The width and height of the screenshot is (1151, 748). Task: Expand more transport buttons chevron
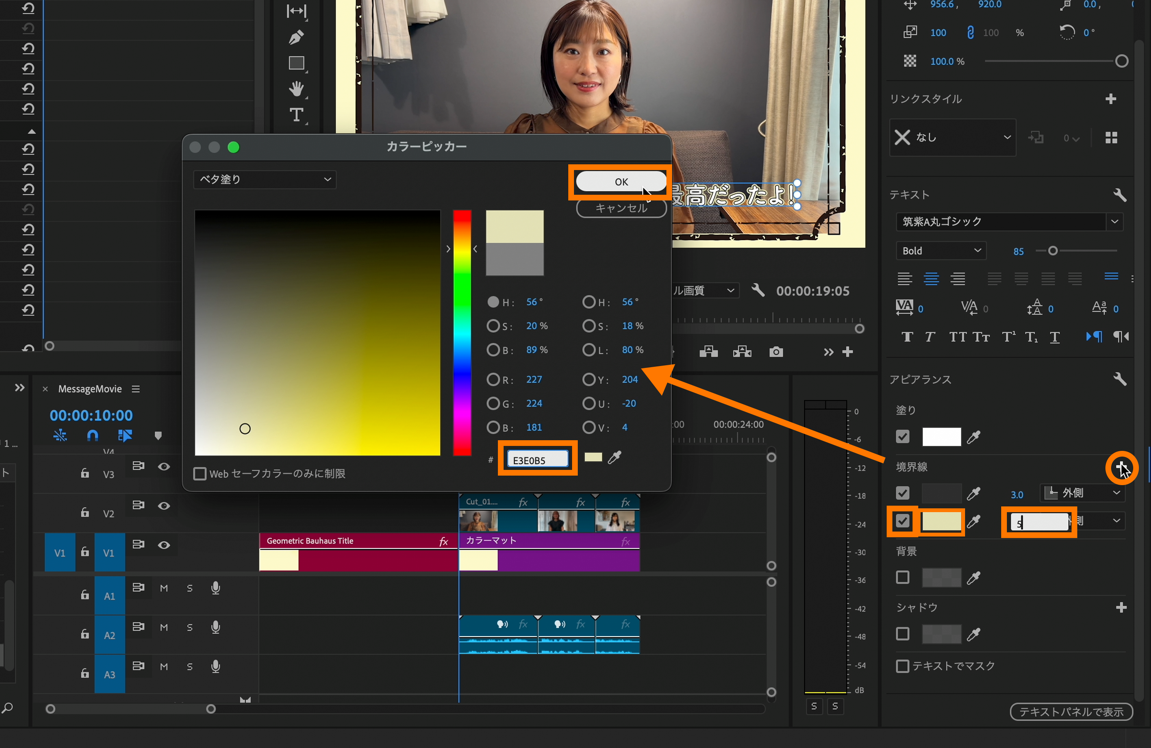click(x=829, y=352)
